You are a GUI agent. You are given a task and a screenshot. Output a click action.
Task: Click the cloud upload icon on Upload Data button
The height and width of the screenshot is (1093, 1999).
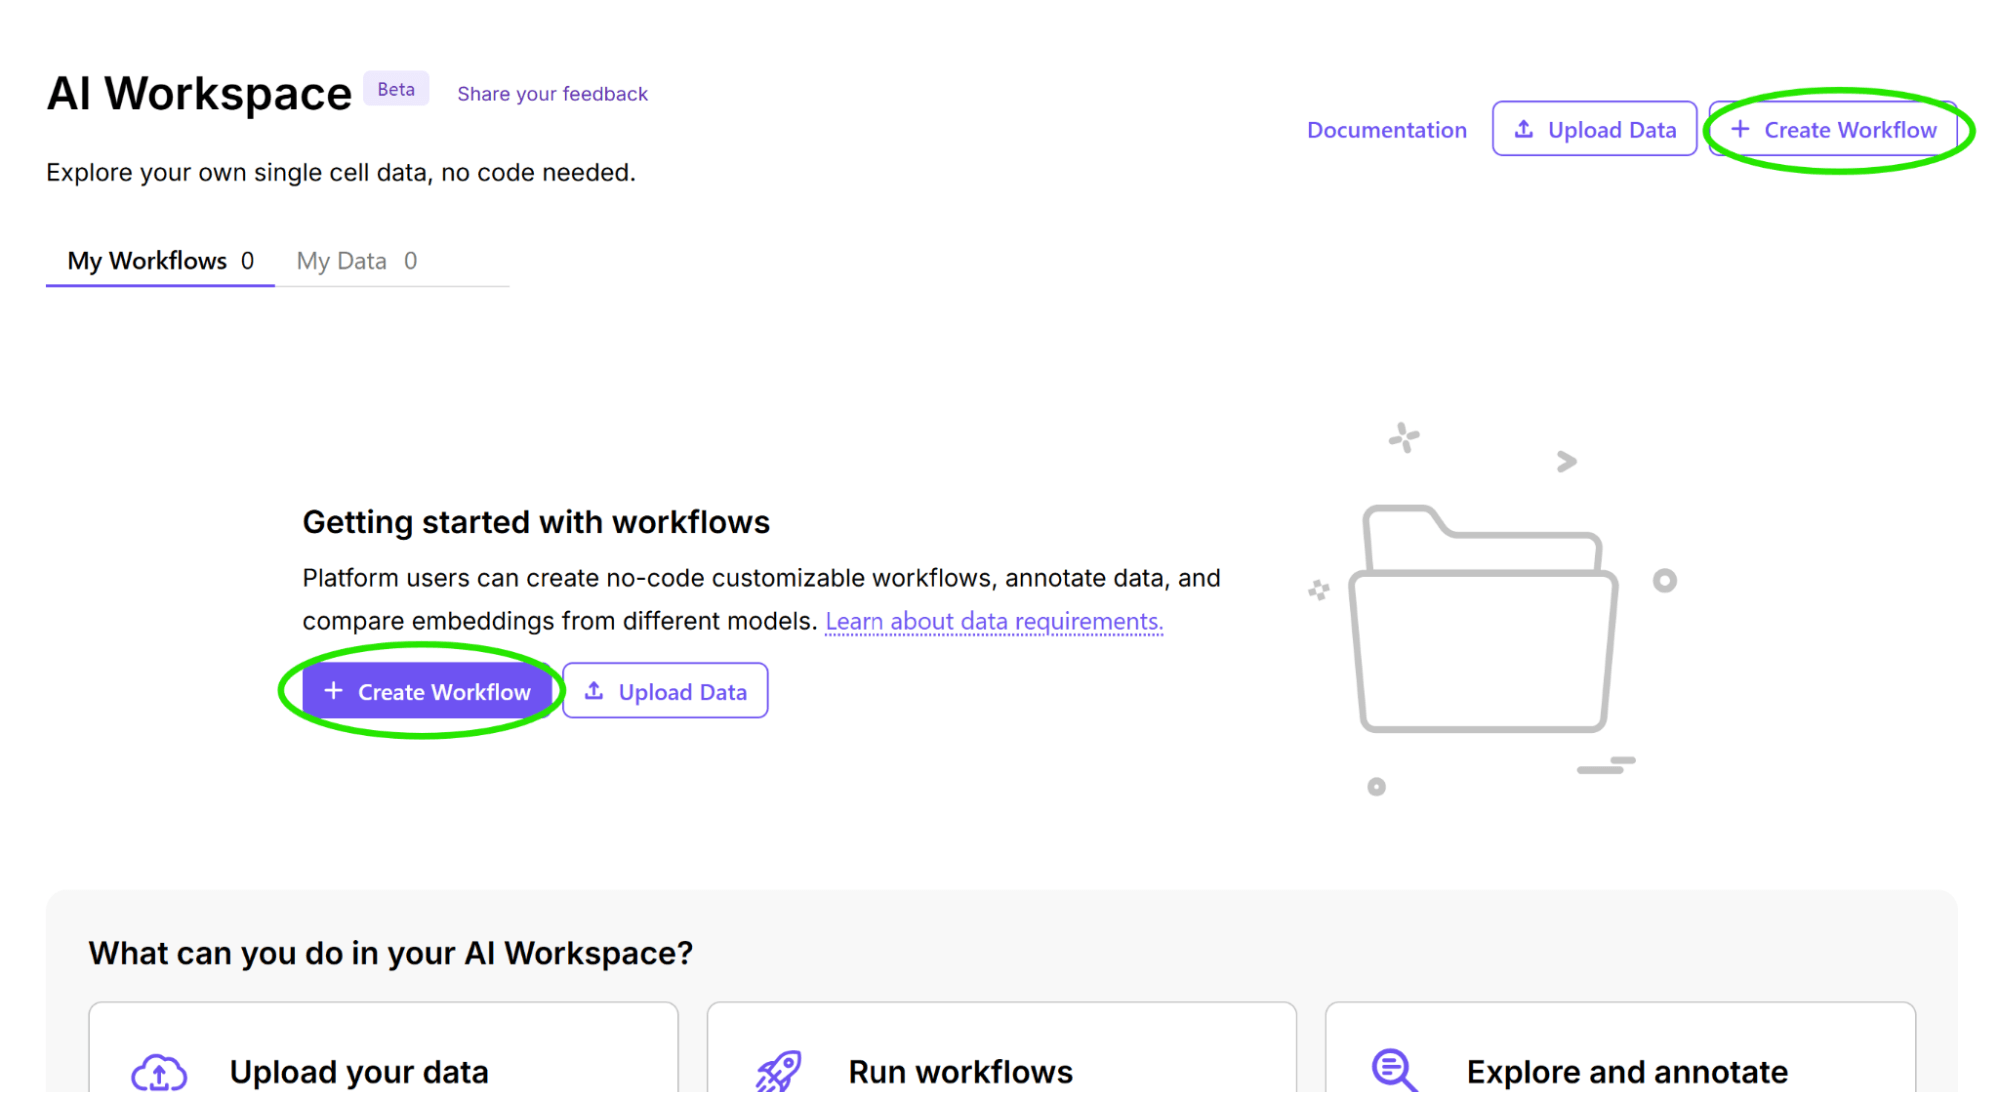1524,129
